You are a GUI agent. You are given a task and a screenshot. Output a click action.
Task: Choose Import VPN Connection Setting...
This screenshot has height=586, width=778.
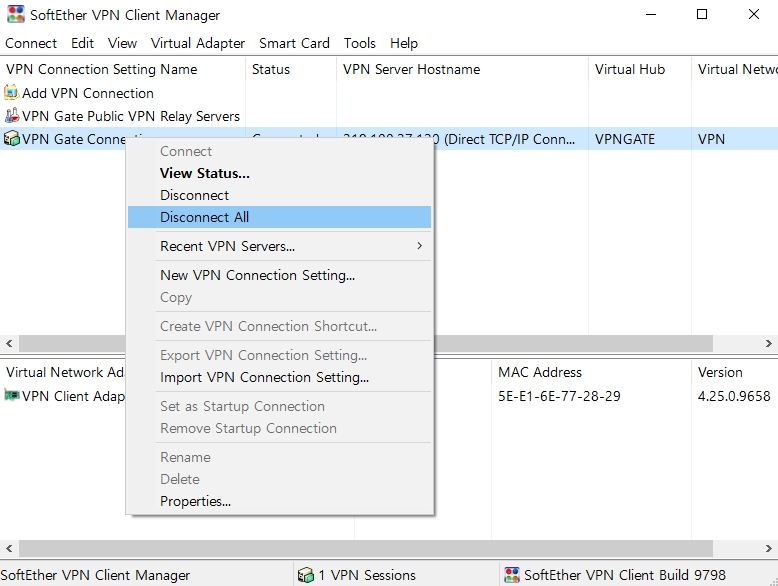click(279, 377)
